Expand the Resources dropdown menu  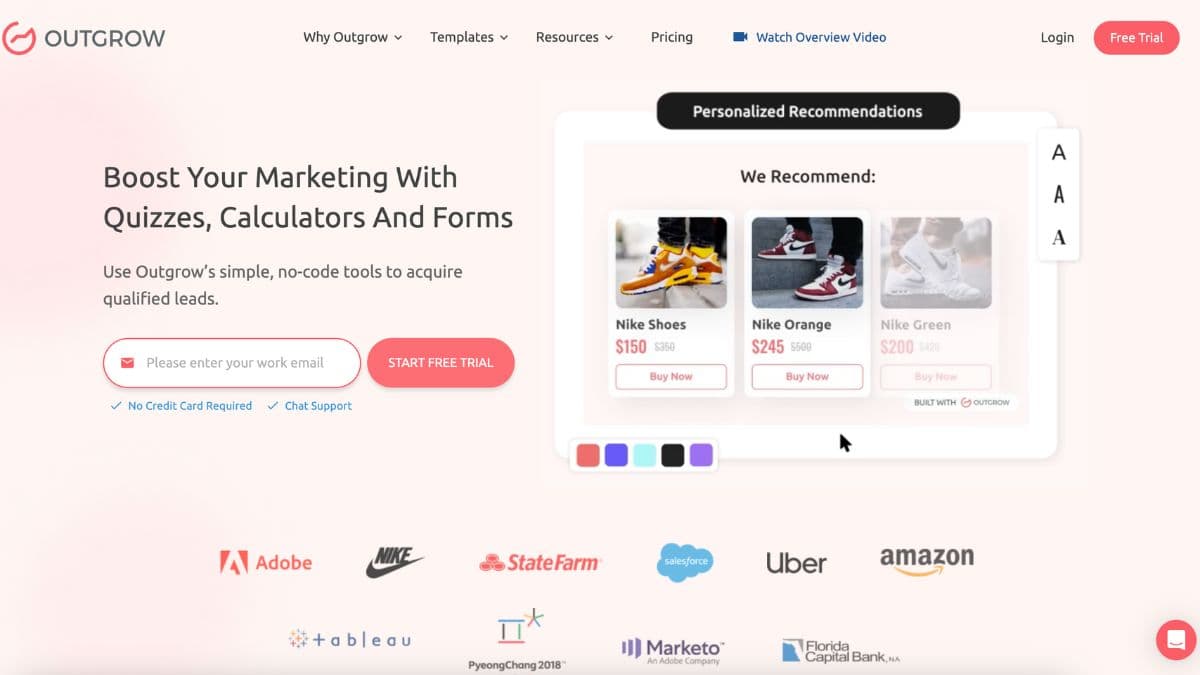pyautogui.click(x=574, y=37)
